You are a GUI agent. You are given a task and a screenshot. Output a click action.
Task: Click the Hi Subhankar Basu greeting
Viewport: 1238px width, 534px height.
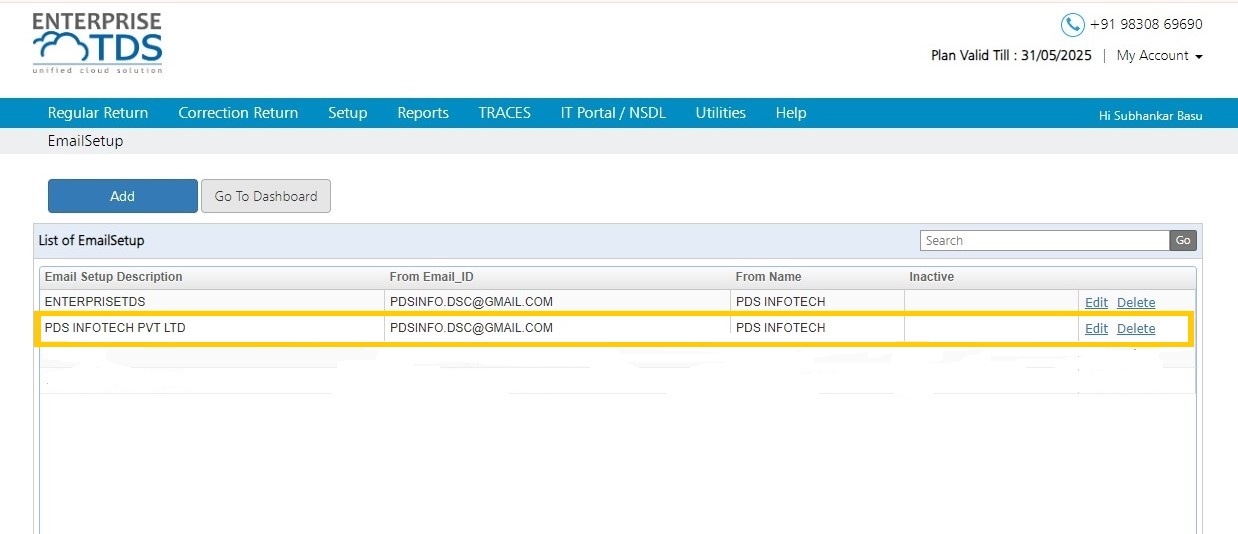tap(1150, 116)
